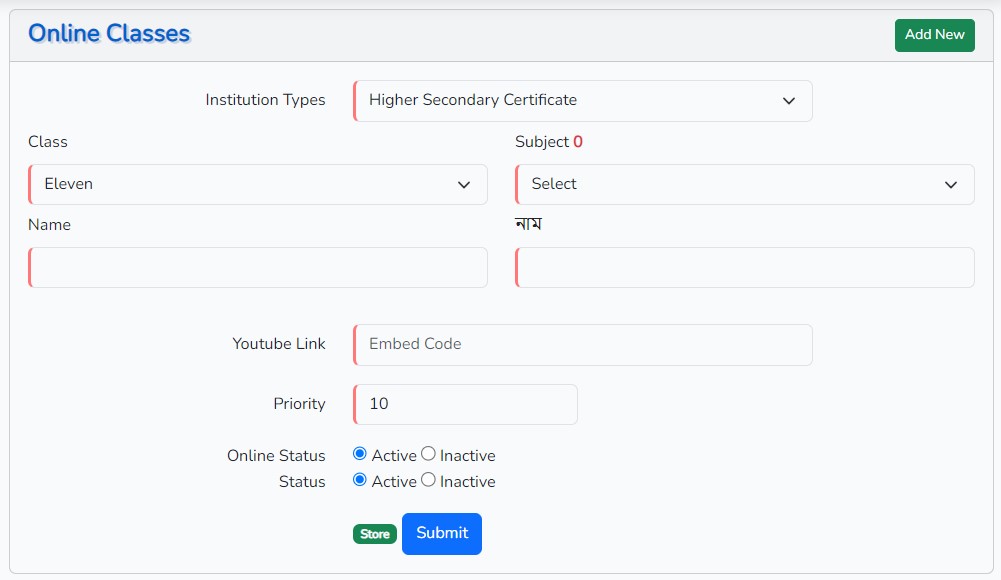Click the Priority label text
Screen dimensions: 1001x580
point(299,404)
